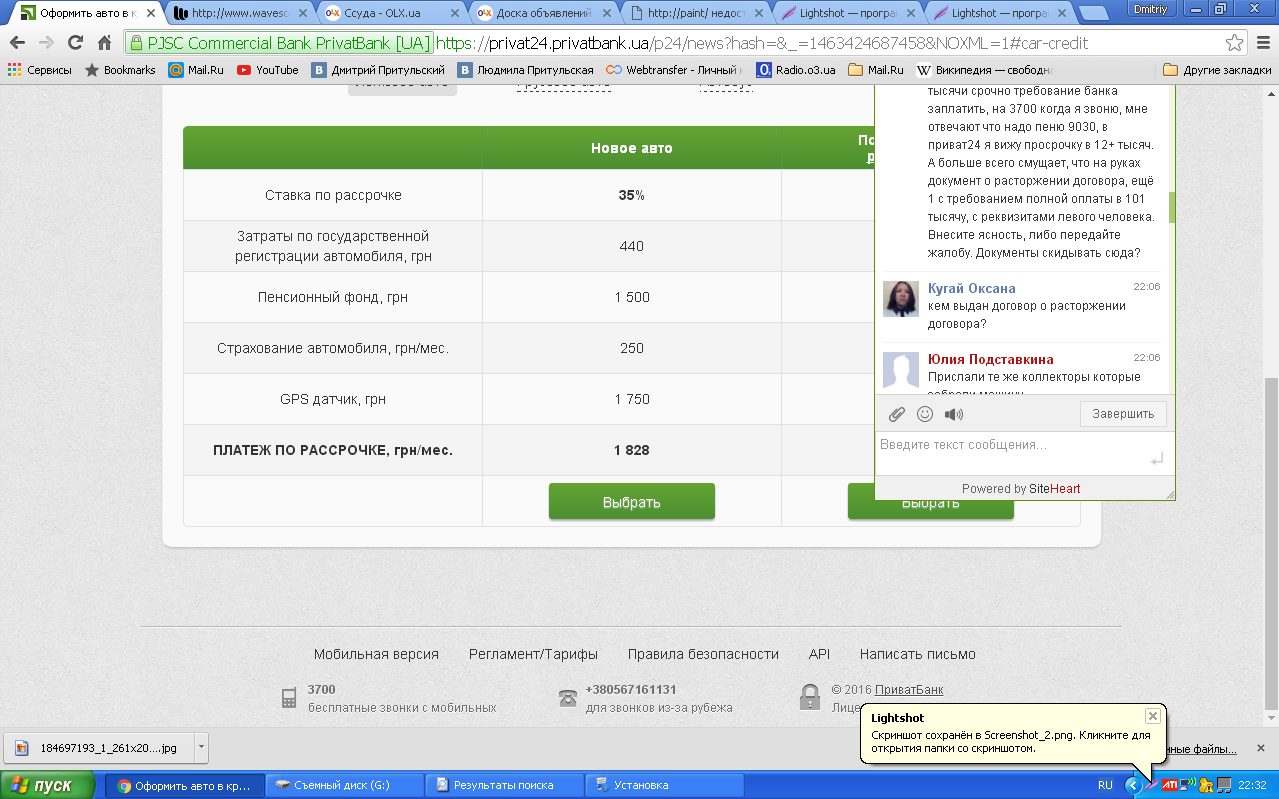Open the Mail.Ru bookmarks folder
Screen dimensions: 1279x799
click(x=876, y=70)
